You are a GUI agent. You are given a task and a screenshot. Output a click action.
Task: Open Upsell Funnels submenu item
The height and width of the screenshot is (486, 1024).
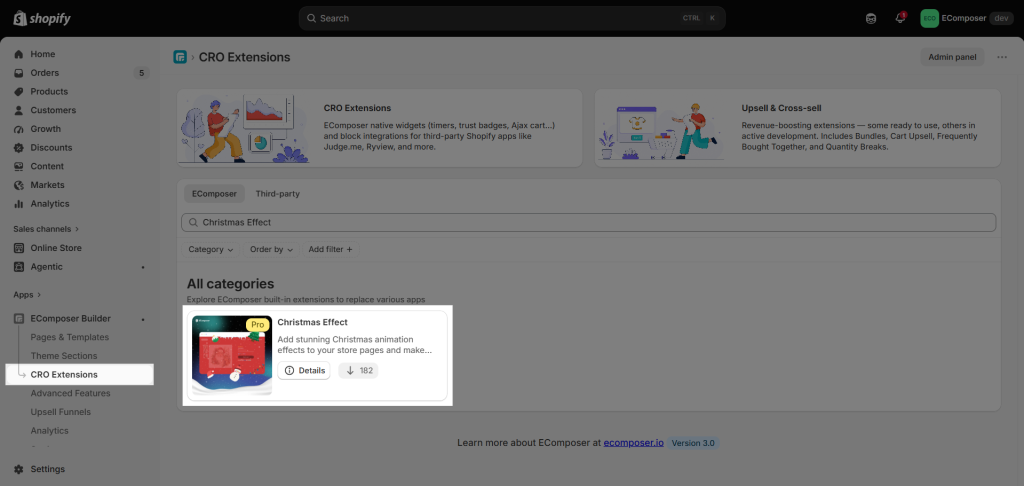pyautogui.click(x=61, y=412)
